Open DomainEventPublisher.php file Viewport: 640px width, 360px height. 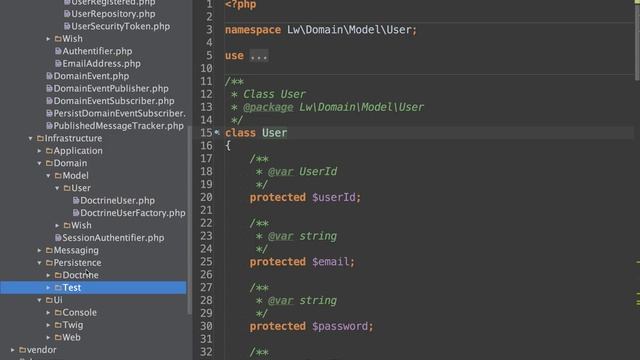coord(111,89)
